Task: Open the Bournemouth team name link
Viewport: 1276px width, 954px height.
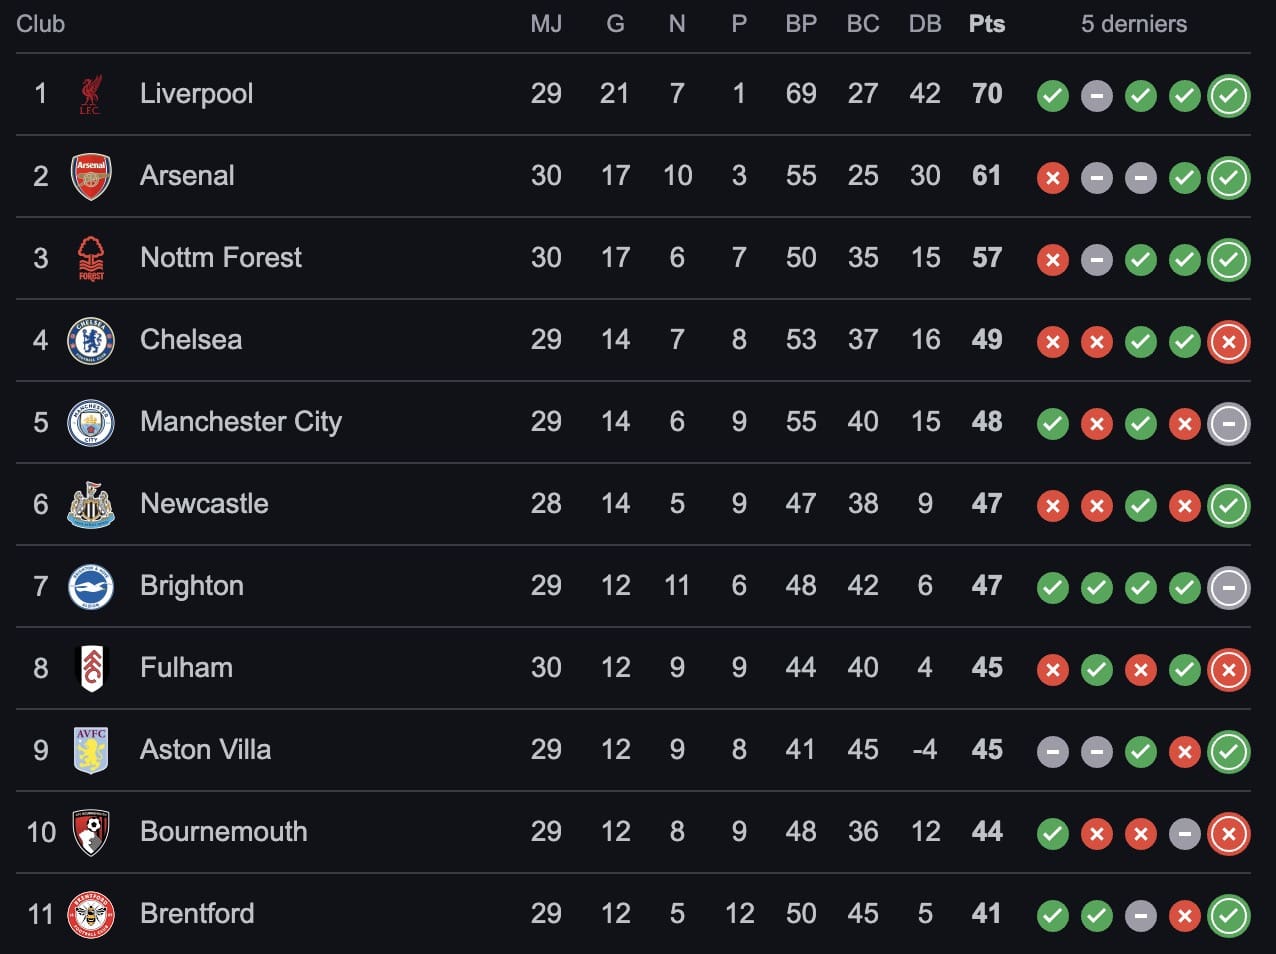Action: click(223, 832)
